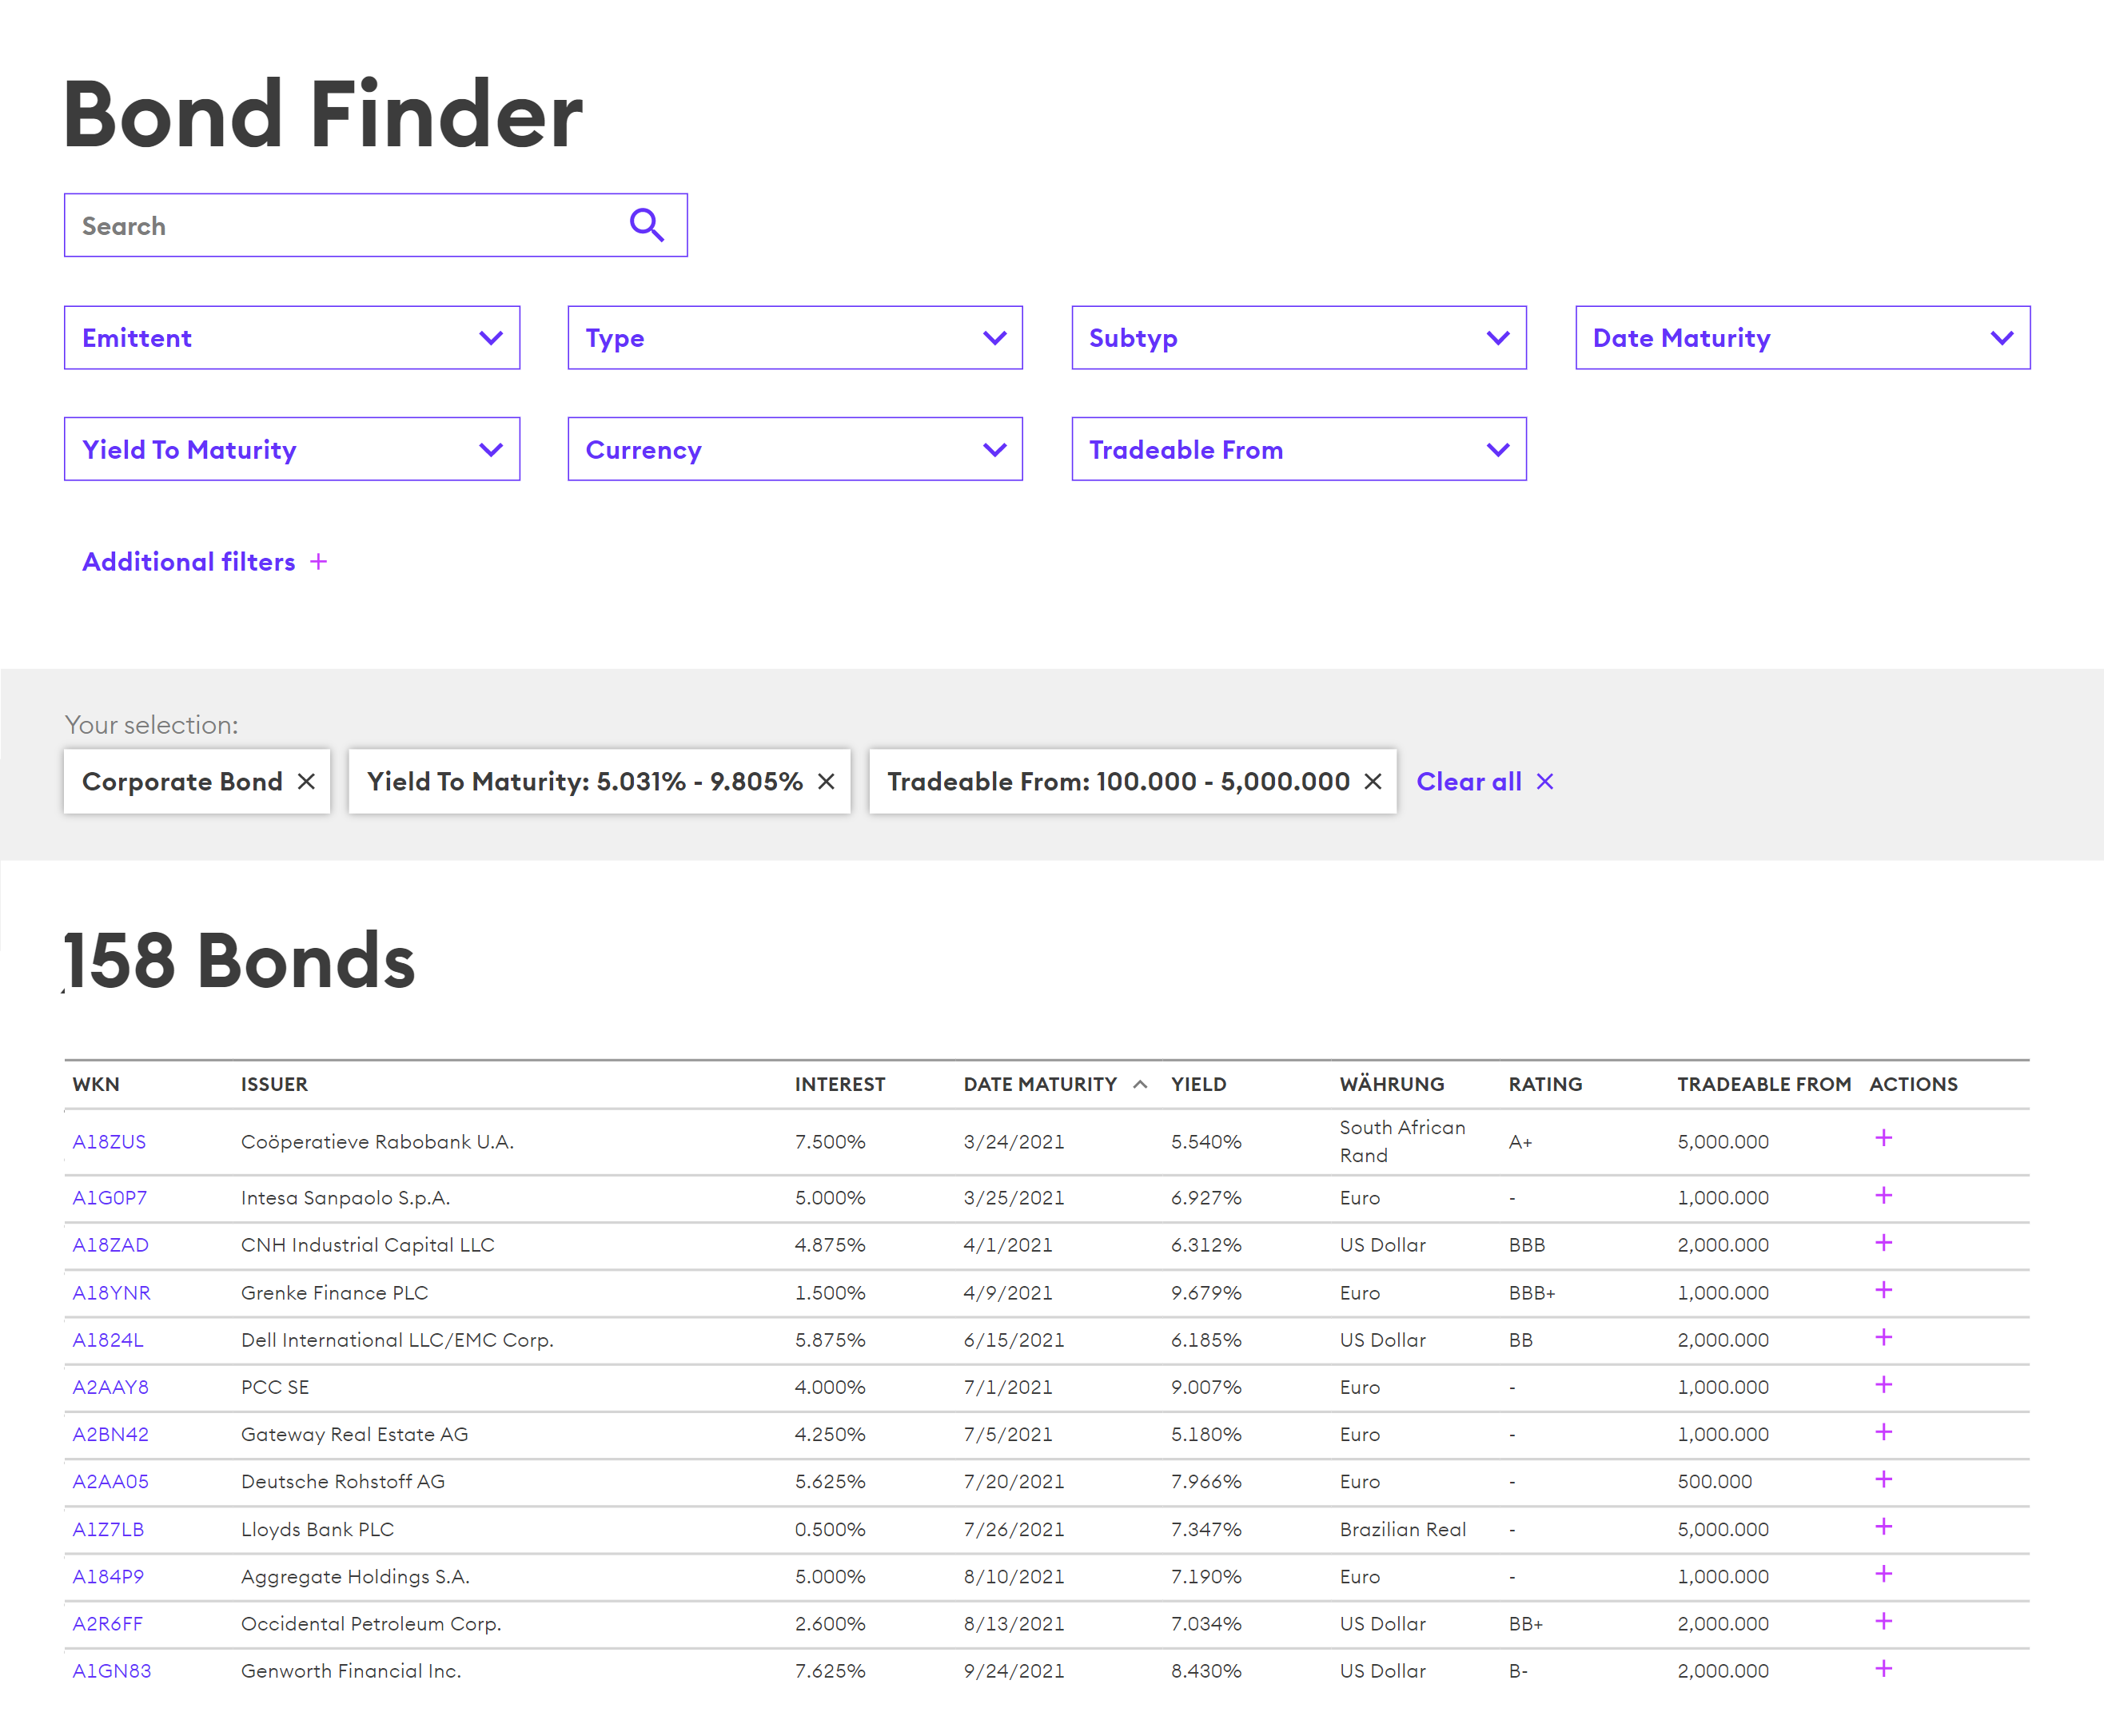Open the Subtyp dropdown
2104x1736 pixels.
click(x=1299, y=338)
